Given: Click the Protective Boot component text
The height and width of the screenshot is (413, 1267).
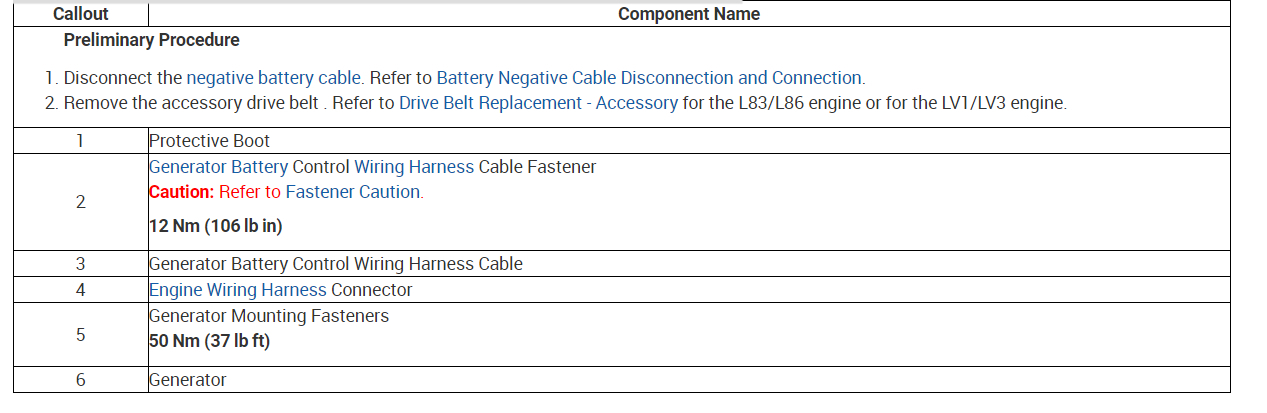Looking at the screenshot, I should click(209, 141).
